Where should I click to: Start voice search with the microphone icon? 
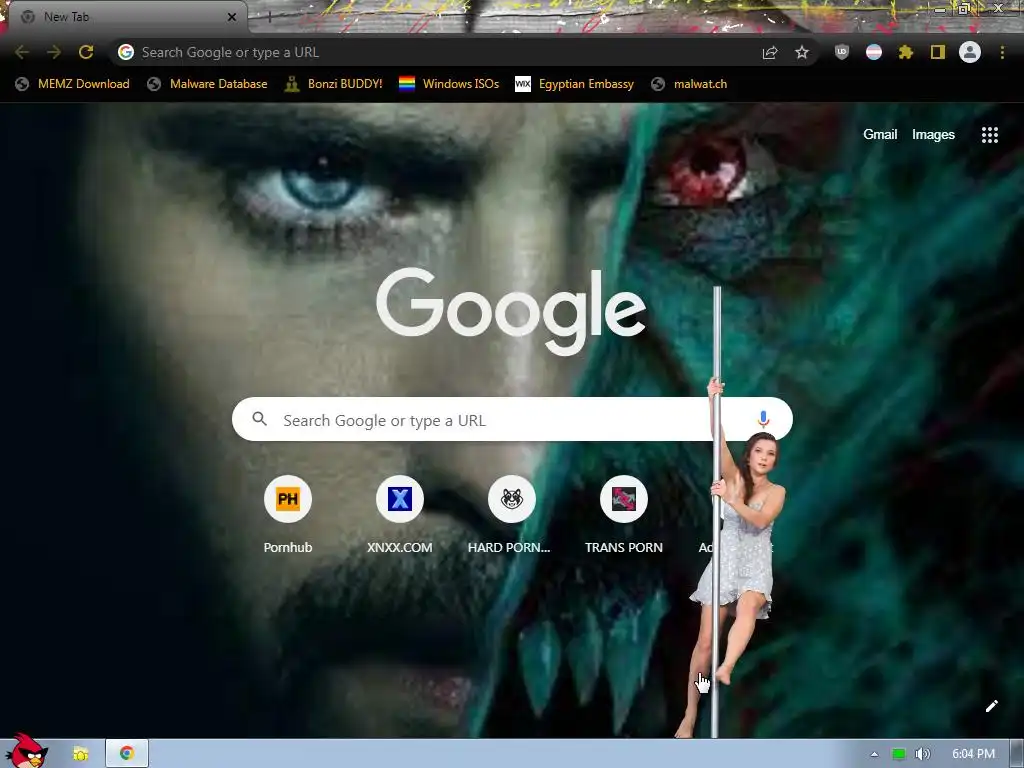[x=763, y=419]
